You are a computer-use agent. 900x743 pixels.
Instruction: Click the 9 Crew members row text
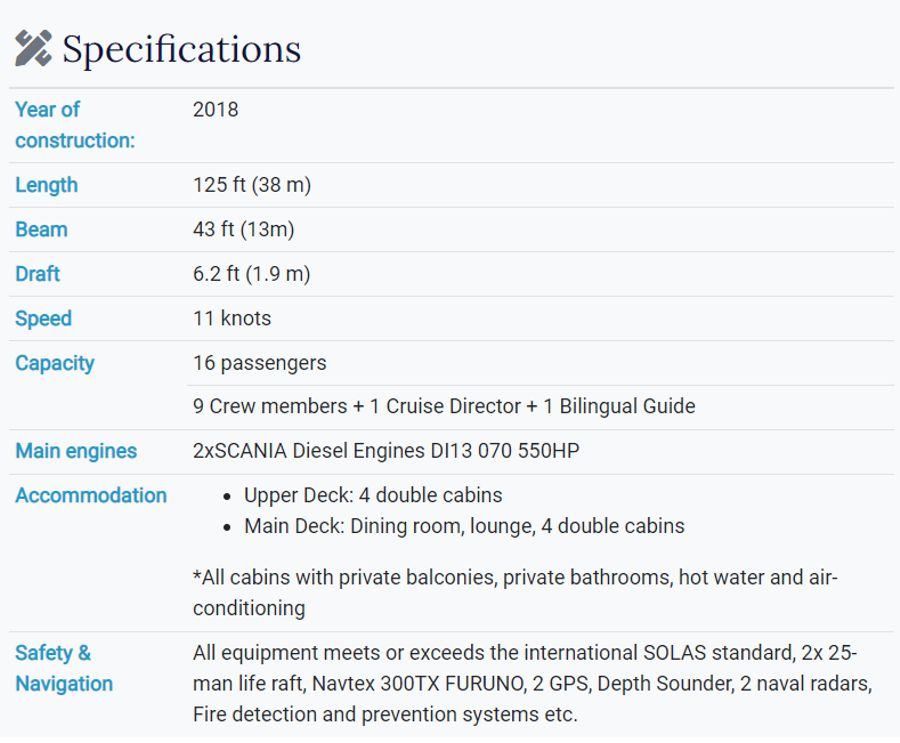point(444,407)
